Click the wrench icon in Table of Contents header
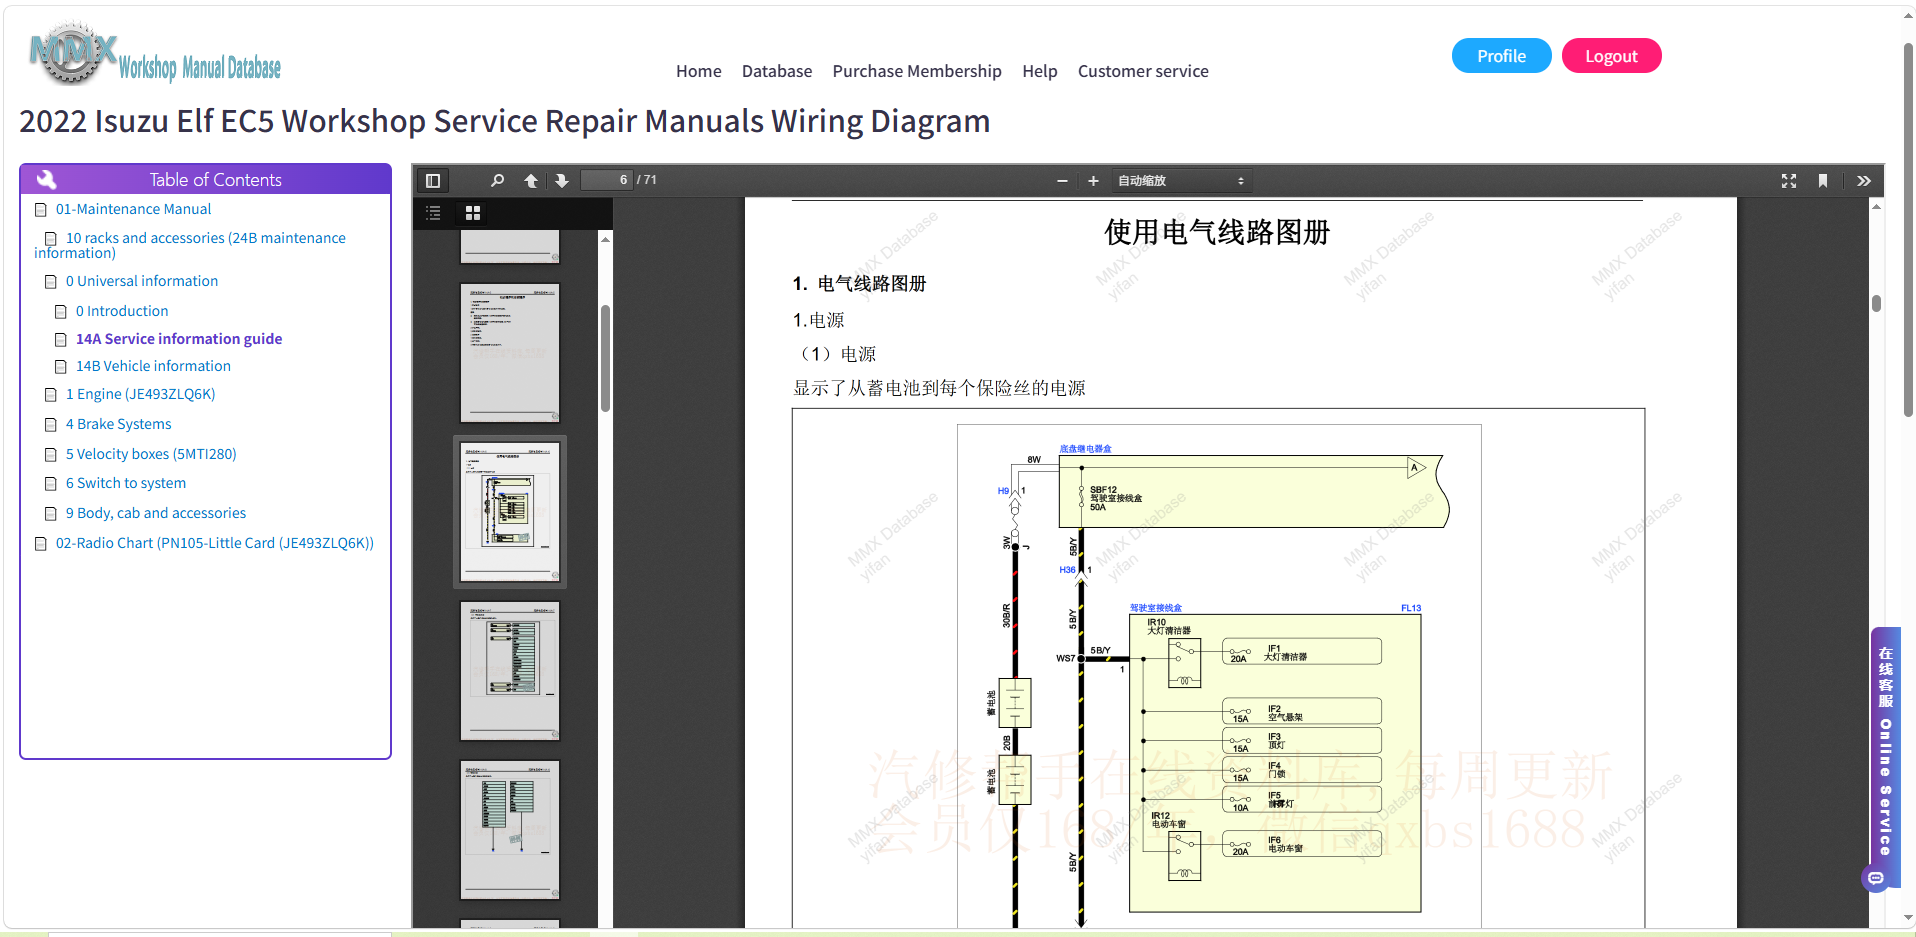Viewport: 1916px width, 937px height. [x=46, y=180]
